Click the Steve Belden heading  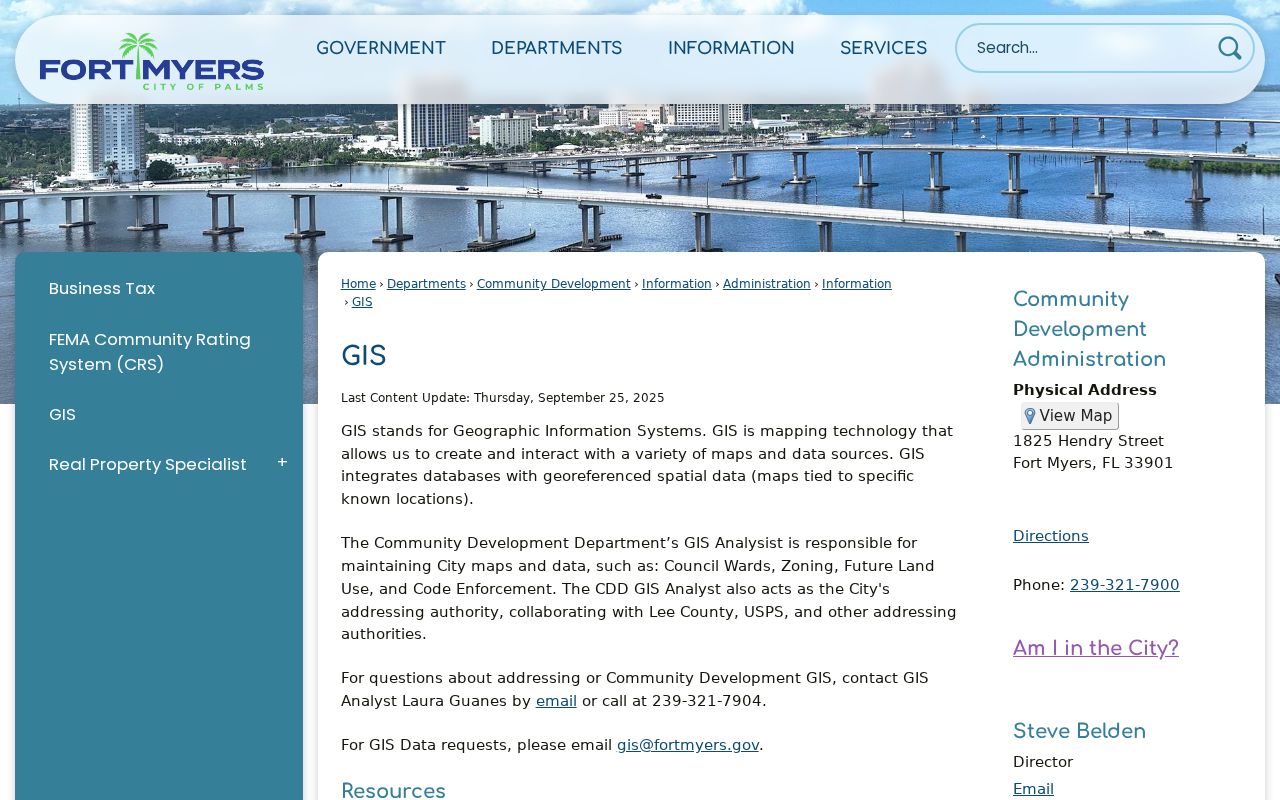[1080, 731]
